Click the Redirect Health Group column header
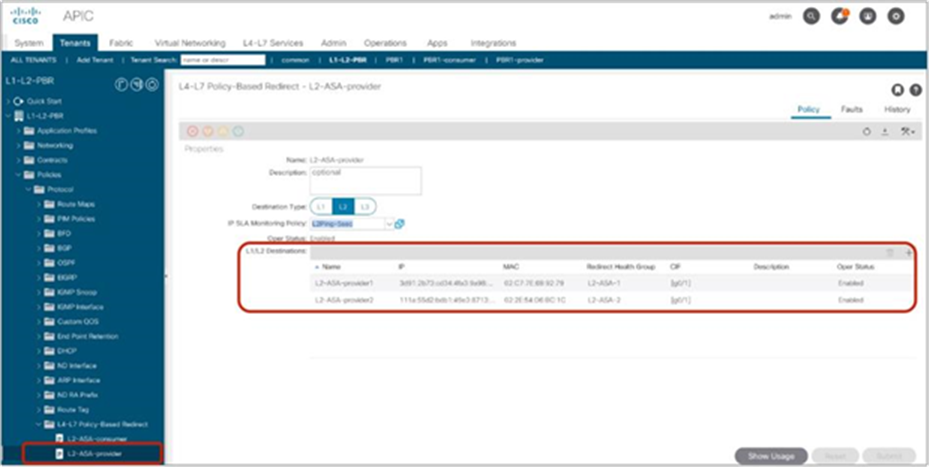The image size is (929, 467). pyautogui.click(x=621, y=267)
